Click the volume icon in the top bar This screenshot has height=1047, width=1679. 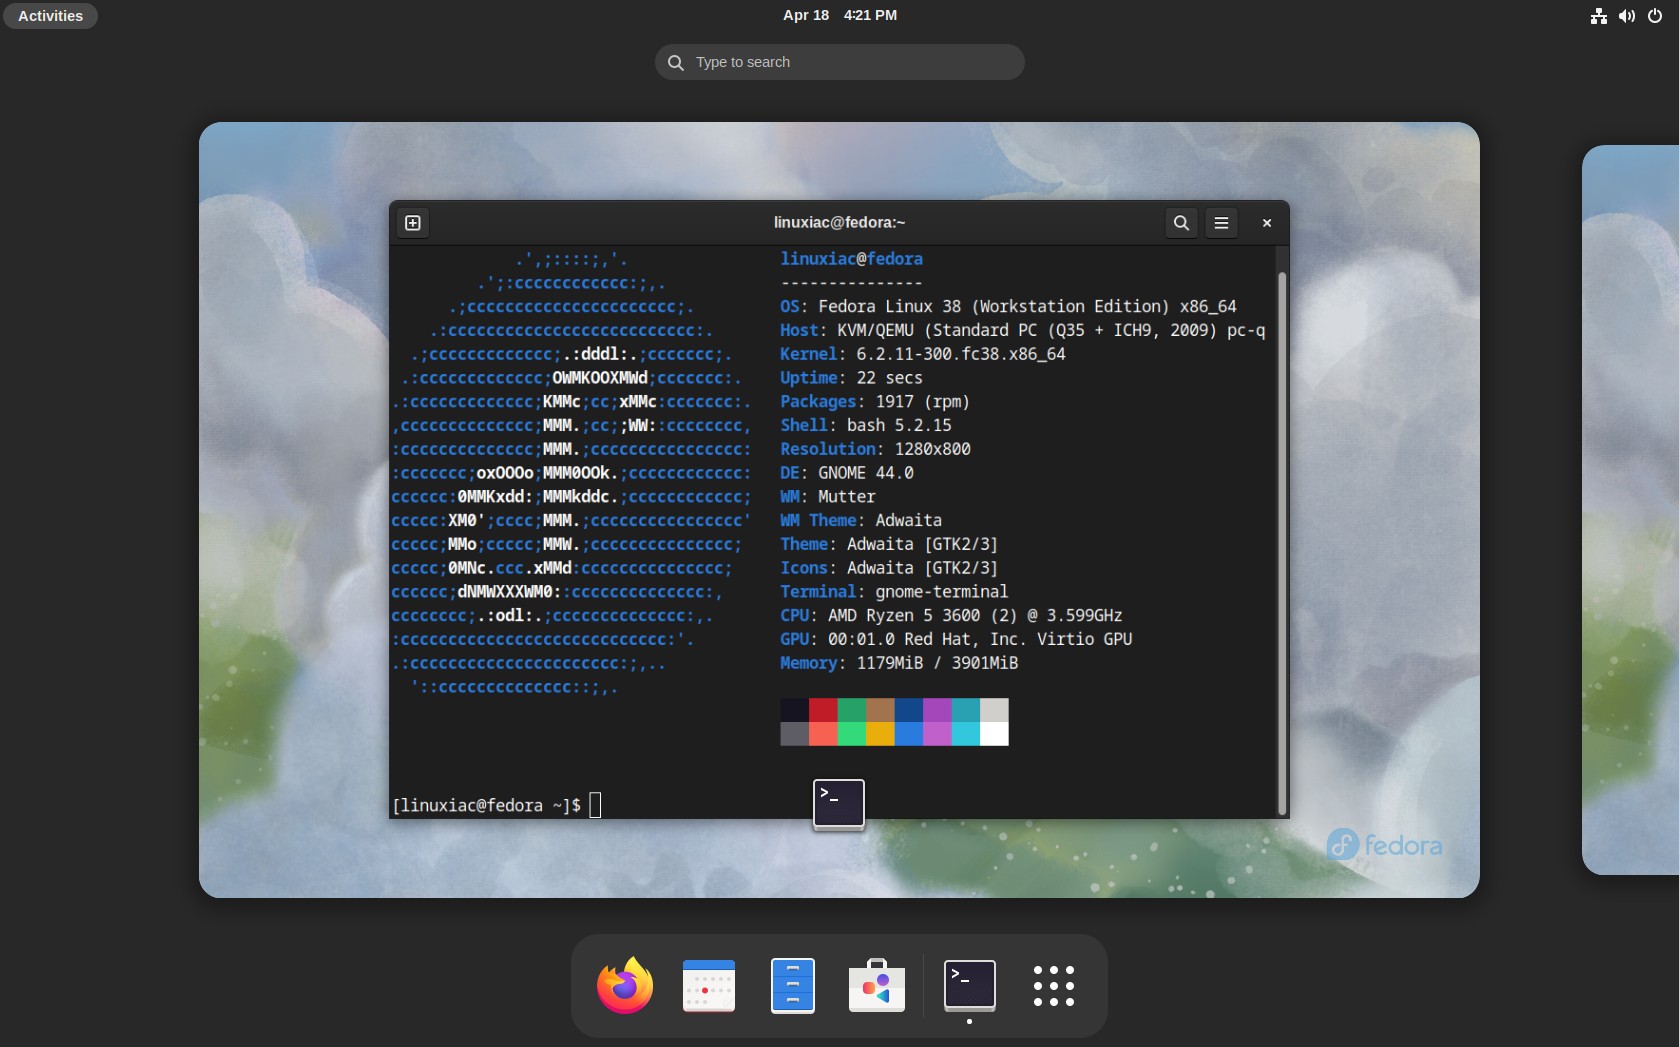click(1627, 16)
